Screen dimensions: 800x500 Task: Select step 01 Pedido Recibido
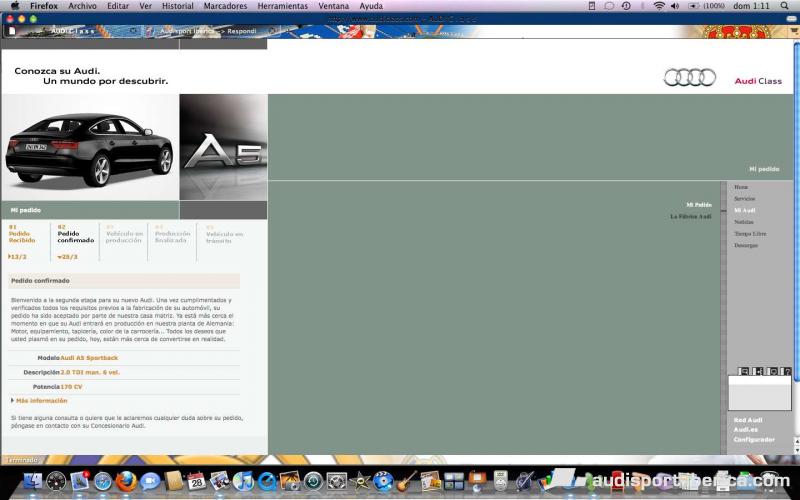coord(22,233)
